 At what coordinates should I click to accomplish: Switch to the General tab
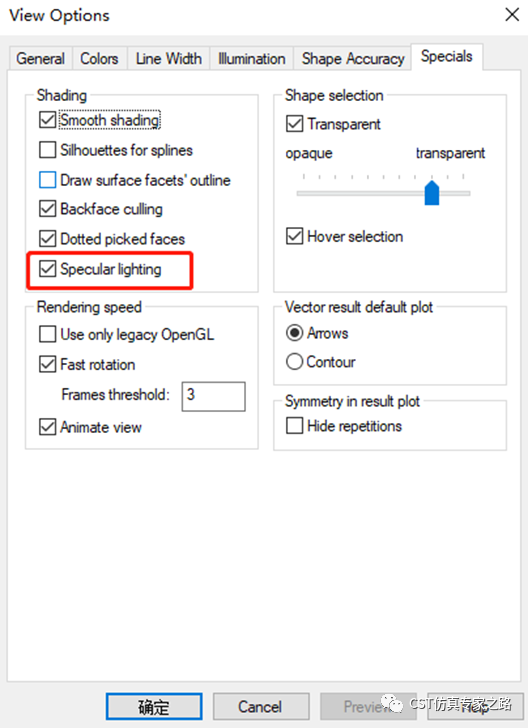tap(40, 58)
